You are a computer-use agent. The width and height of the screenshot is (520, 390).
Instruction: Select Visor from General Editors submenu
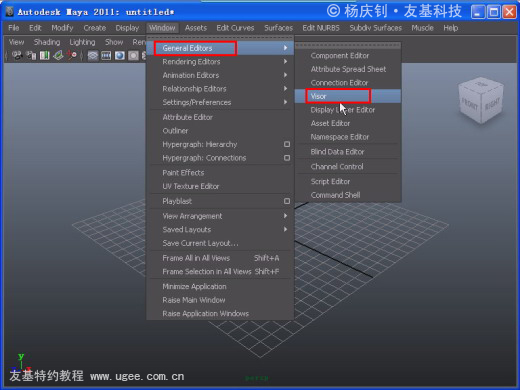[x=348, y=96]
